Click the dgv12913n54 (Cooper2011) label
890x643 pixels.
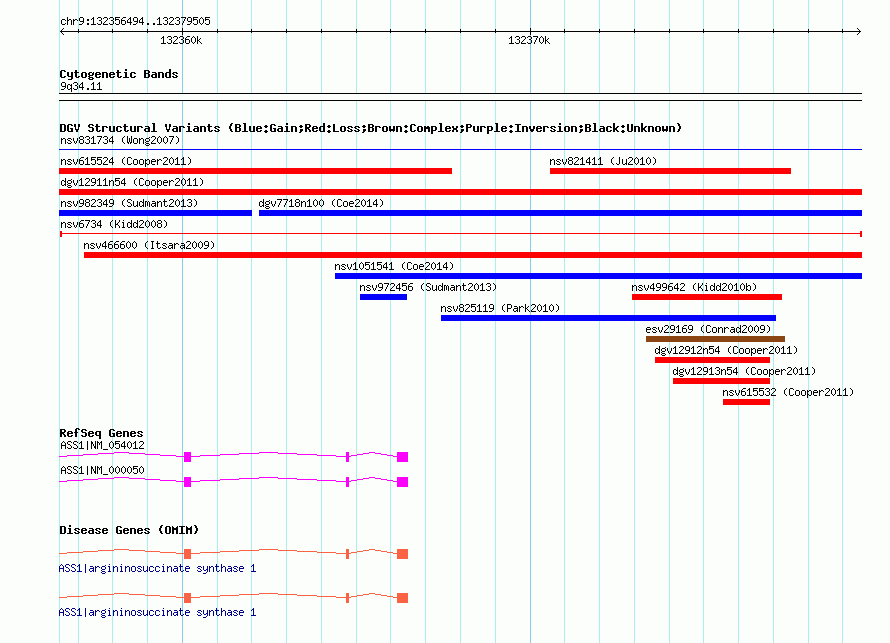click(x=744, y=371)
